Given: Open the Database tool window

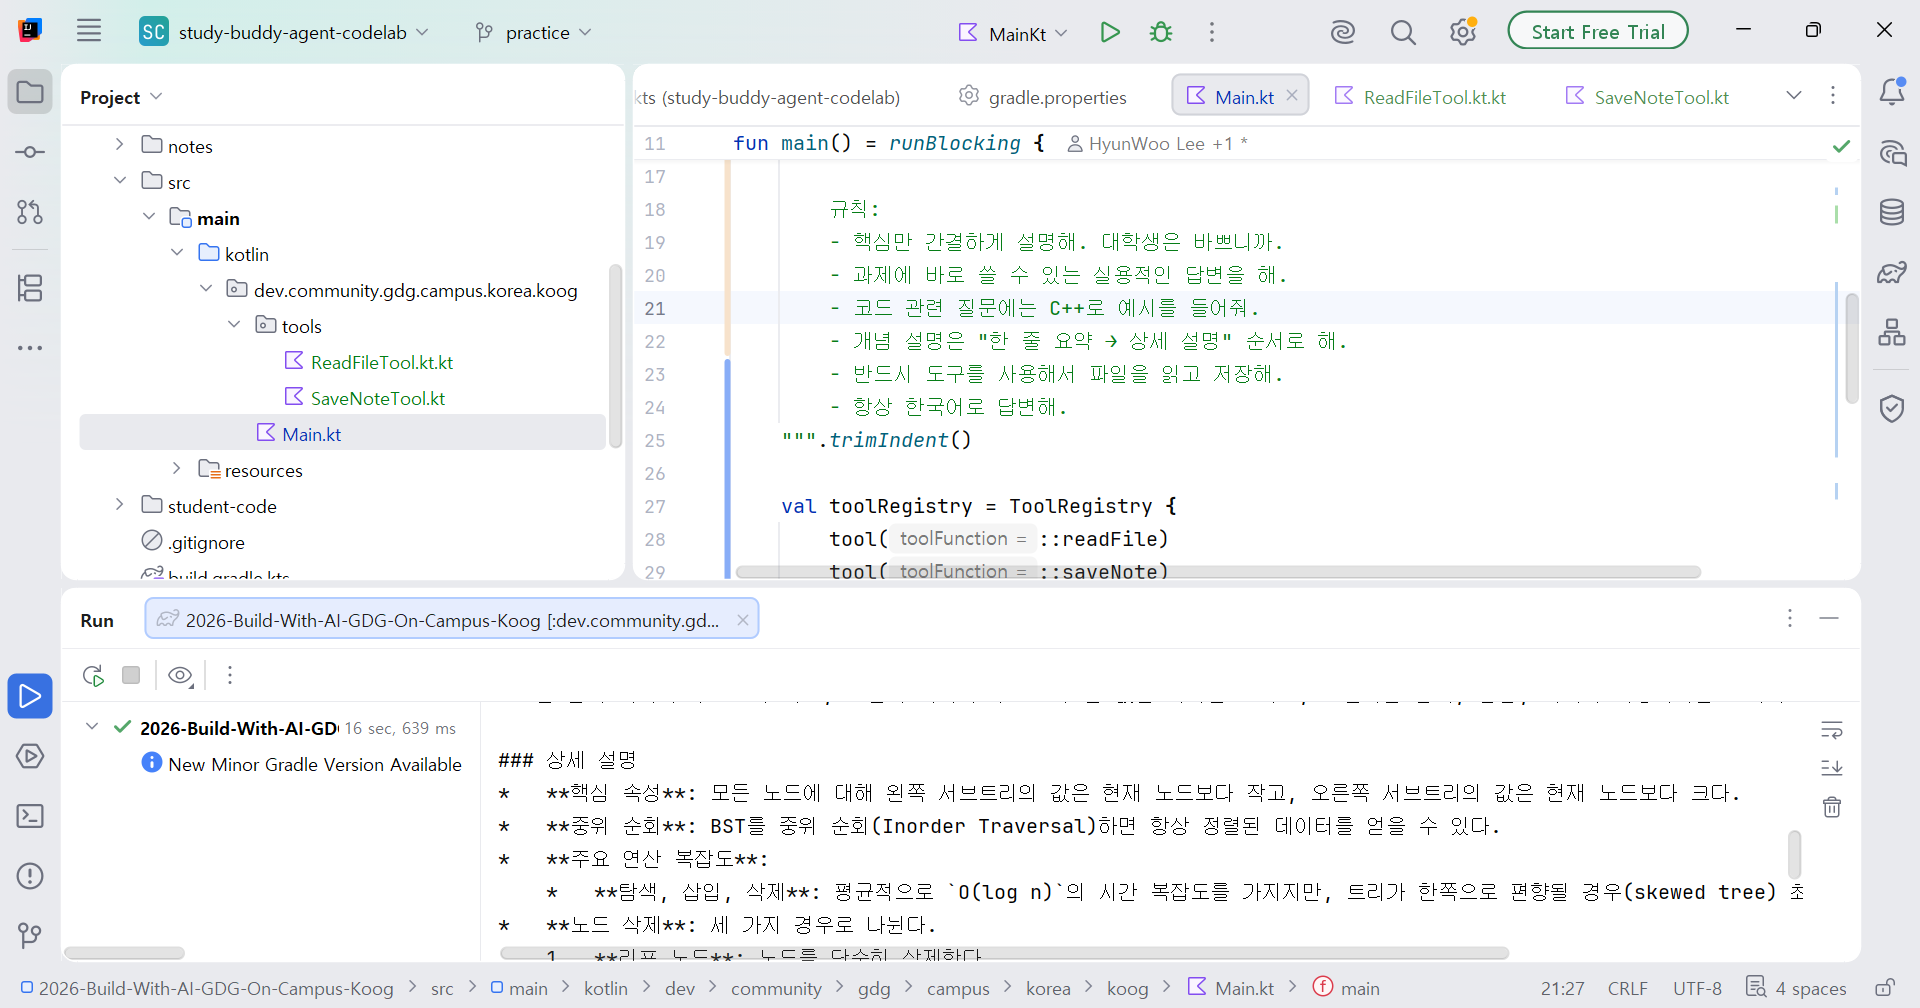Looking at the screenshot, I should [x=1892, y=212].
